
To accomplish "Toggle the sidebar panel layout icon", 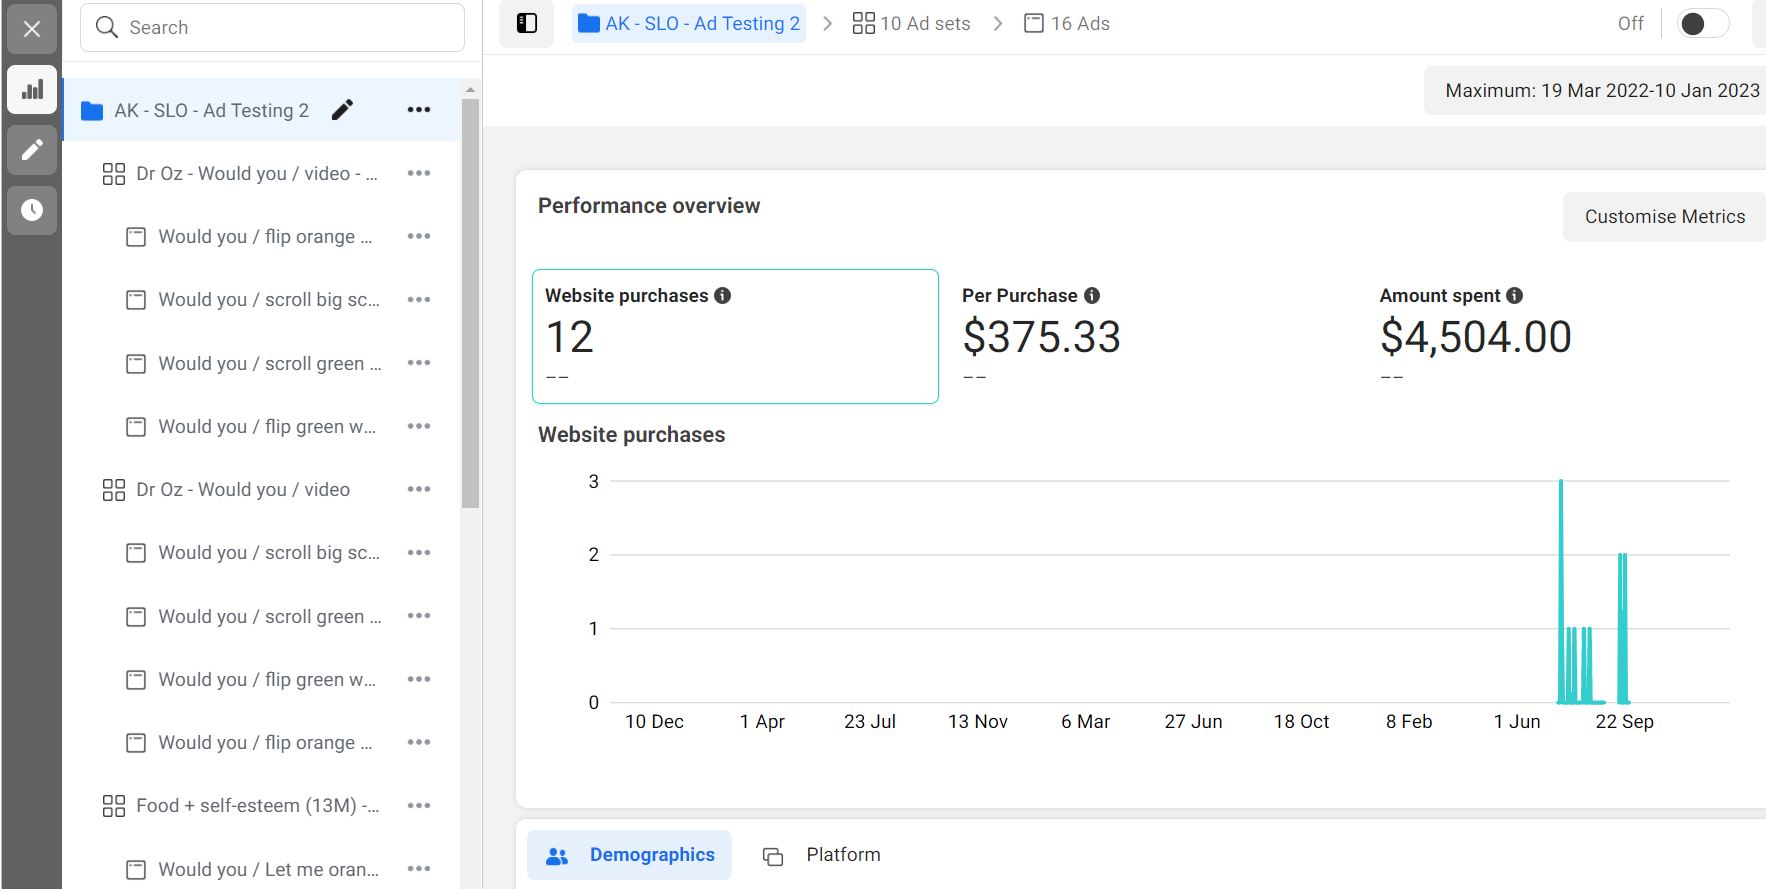I will click(526, 24).
